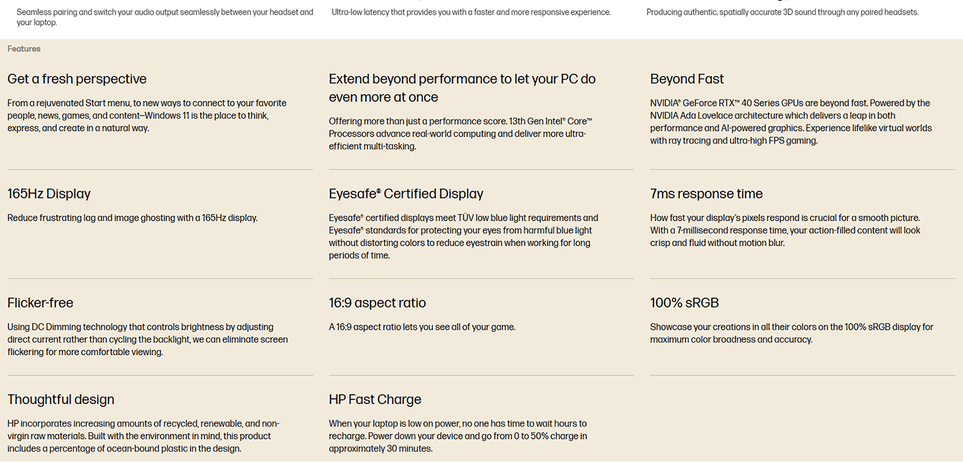Click the 0 to 50% charge description
Screen dimensions: 963x462
click(x=458, y=436)
